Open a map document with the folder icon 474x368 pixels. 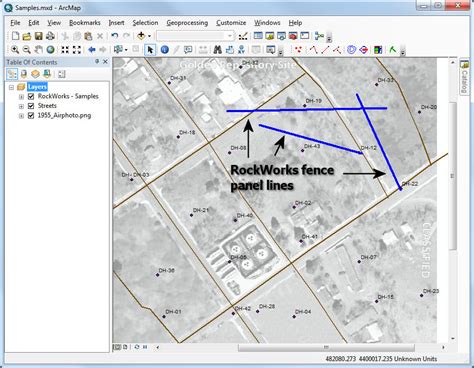coord(27,36)
